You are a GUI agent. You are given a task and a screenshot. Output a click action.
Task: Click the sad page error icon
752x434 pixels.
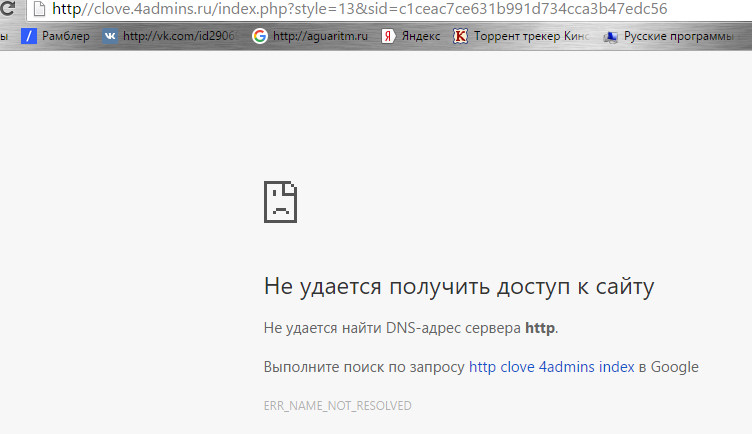click(281, 201)
